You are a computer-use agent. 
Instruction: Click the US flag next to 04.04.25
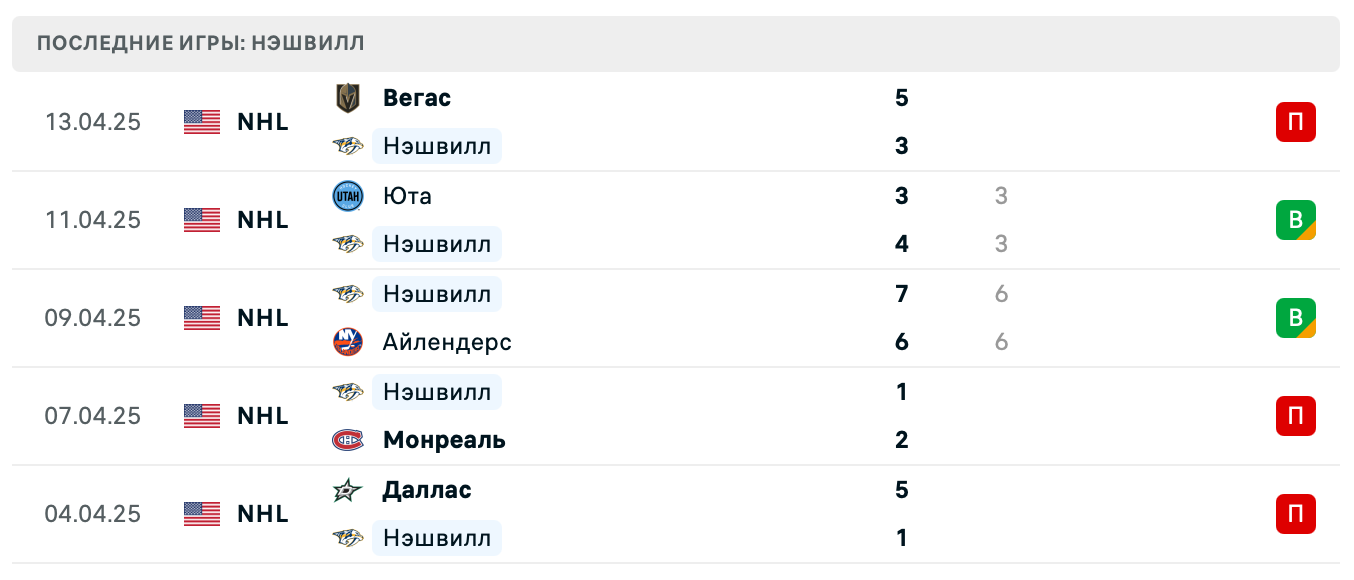click(x=201, y=514)
